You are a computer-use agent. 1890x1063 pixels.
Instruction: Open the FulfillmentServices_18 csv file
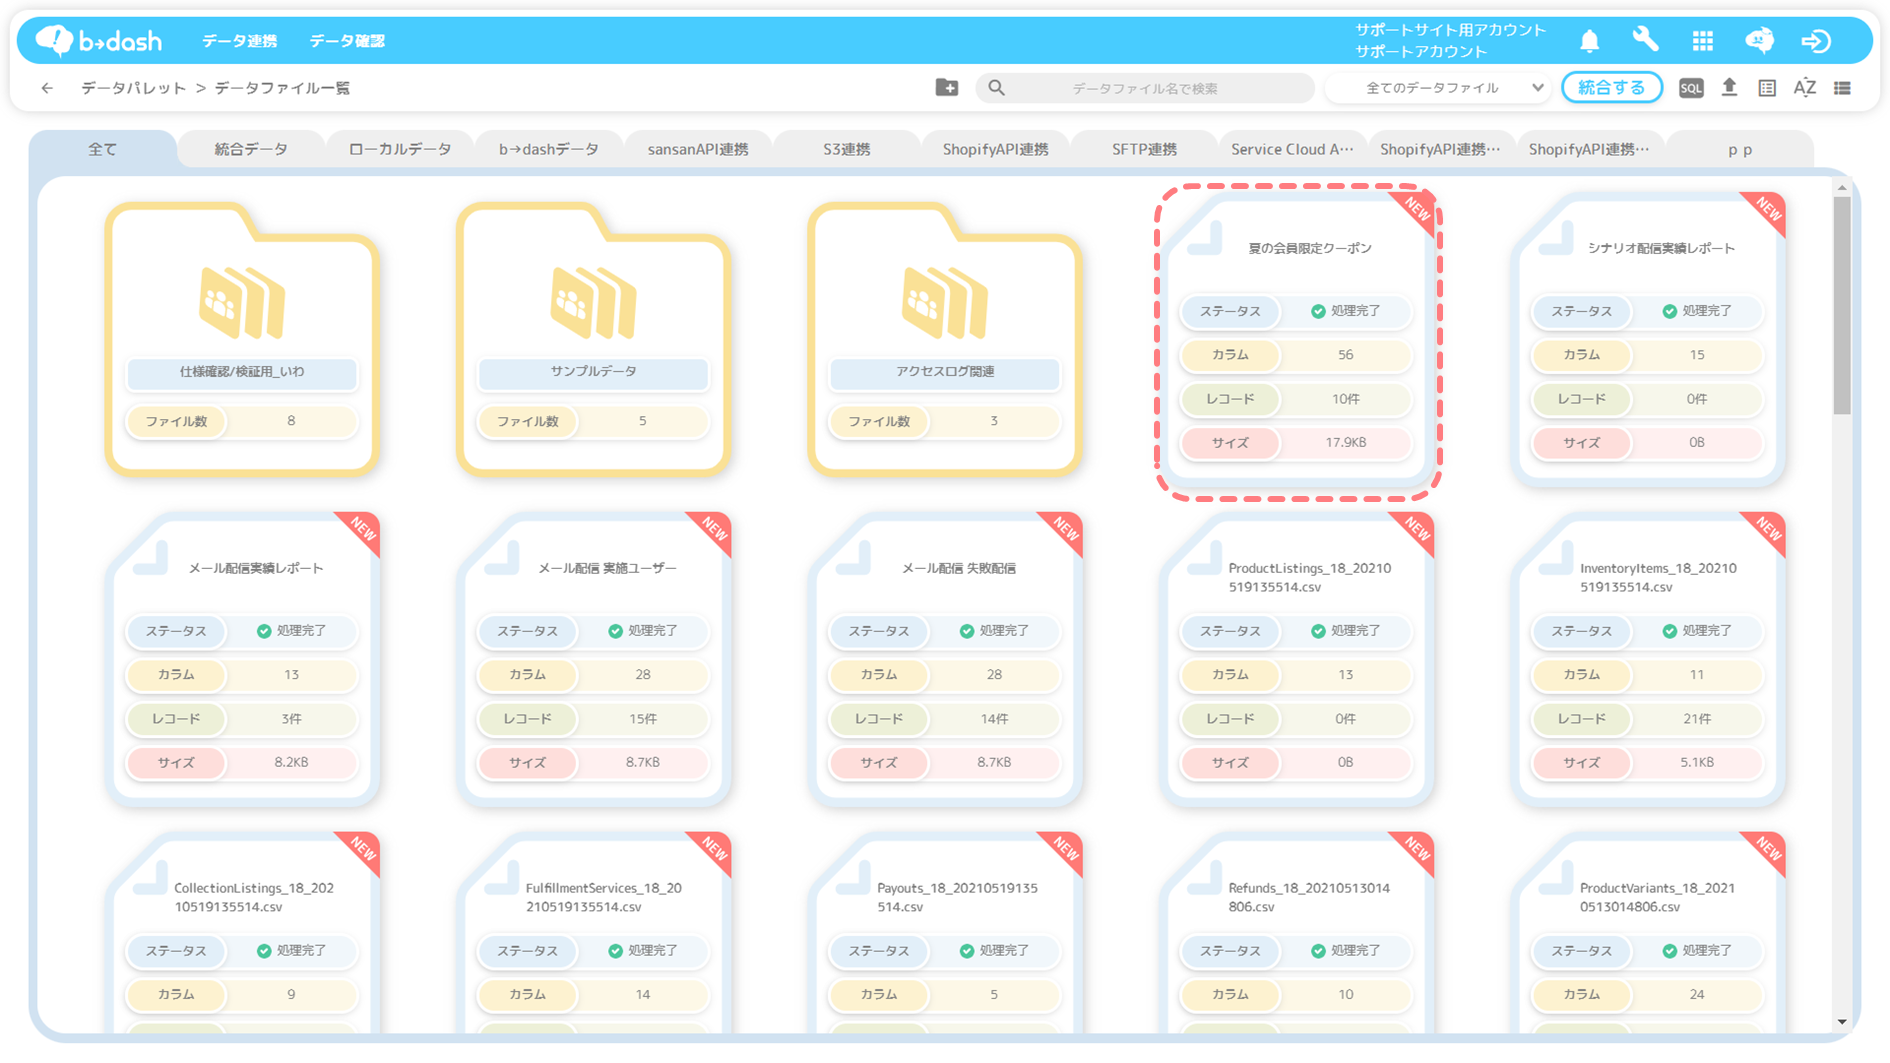(593, 932)
